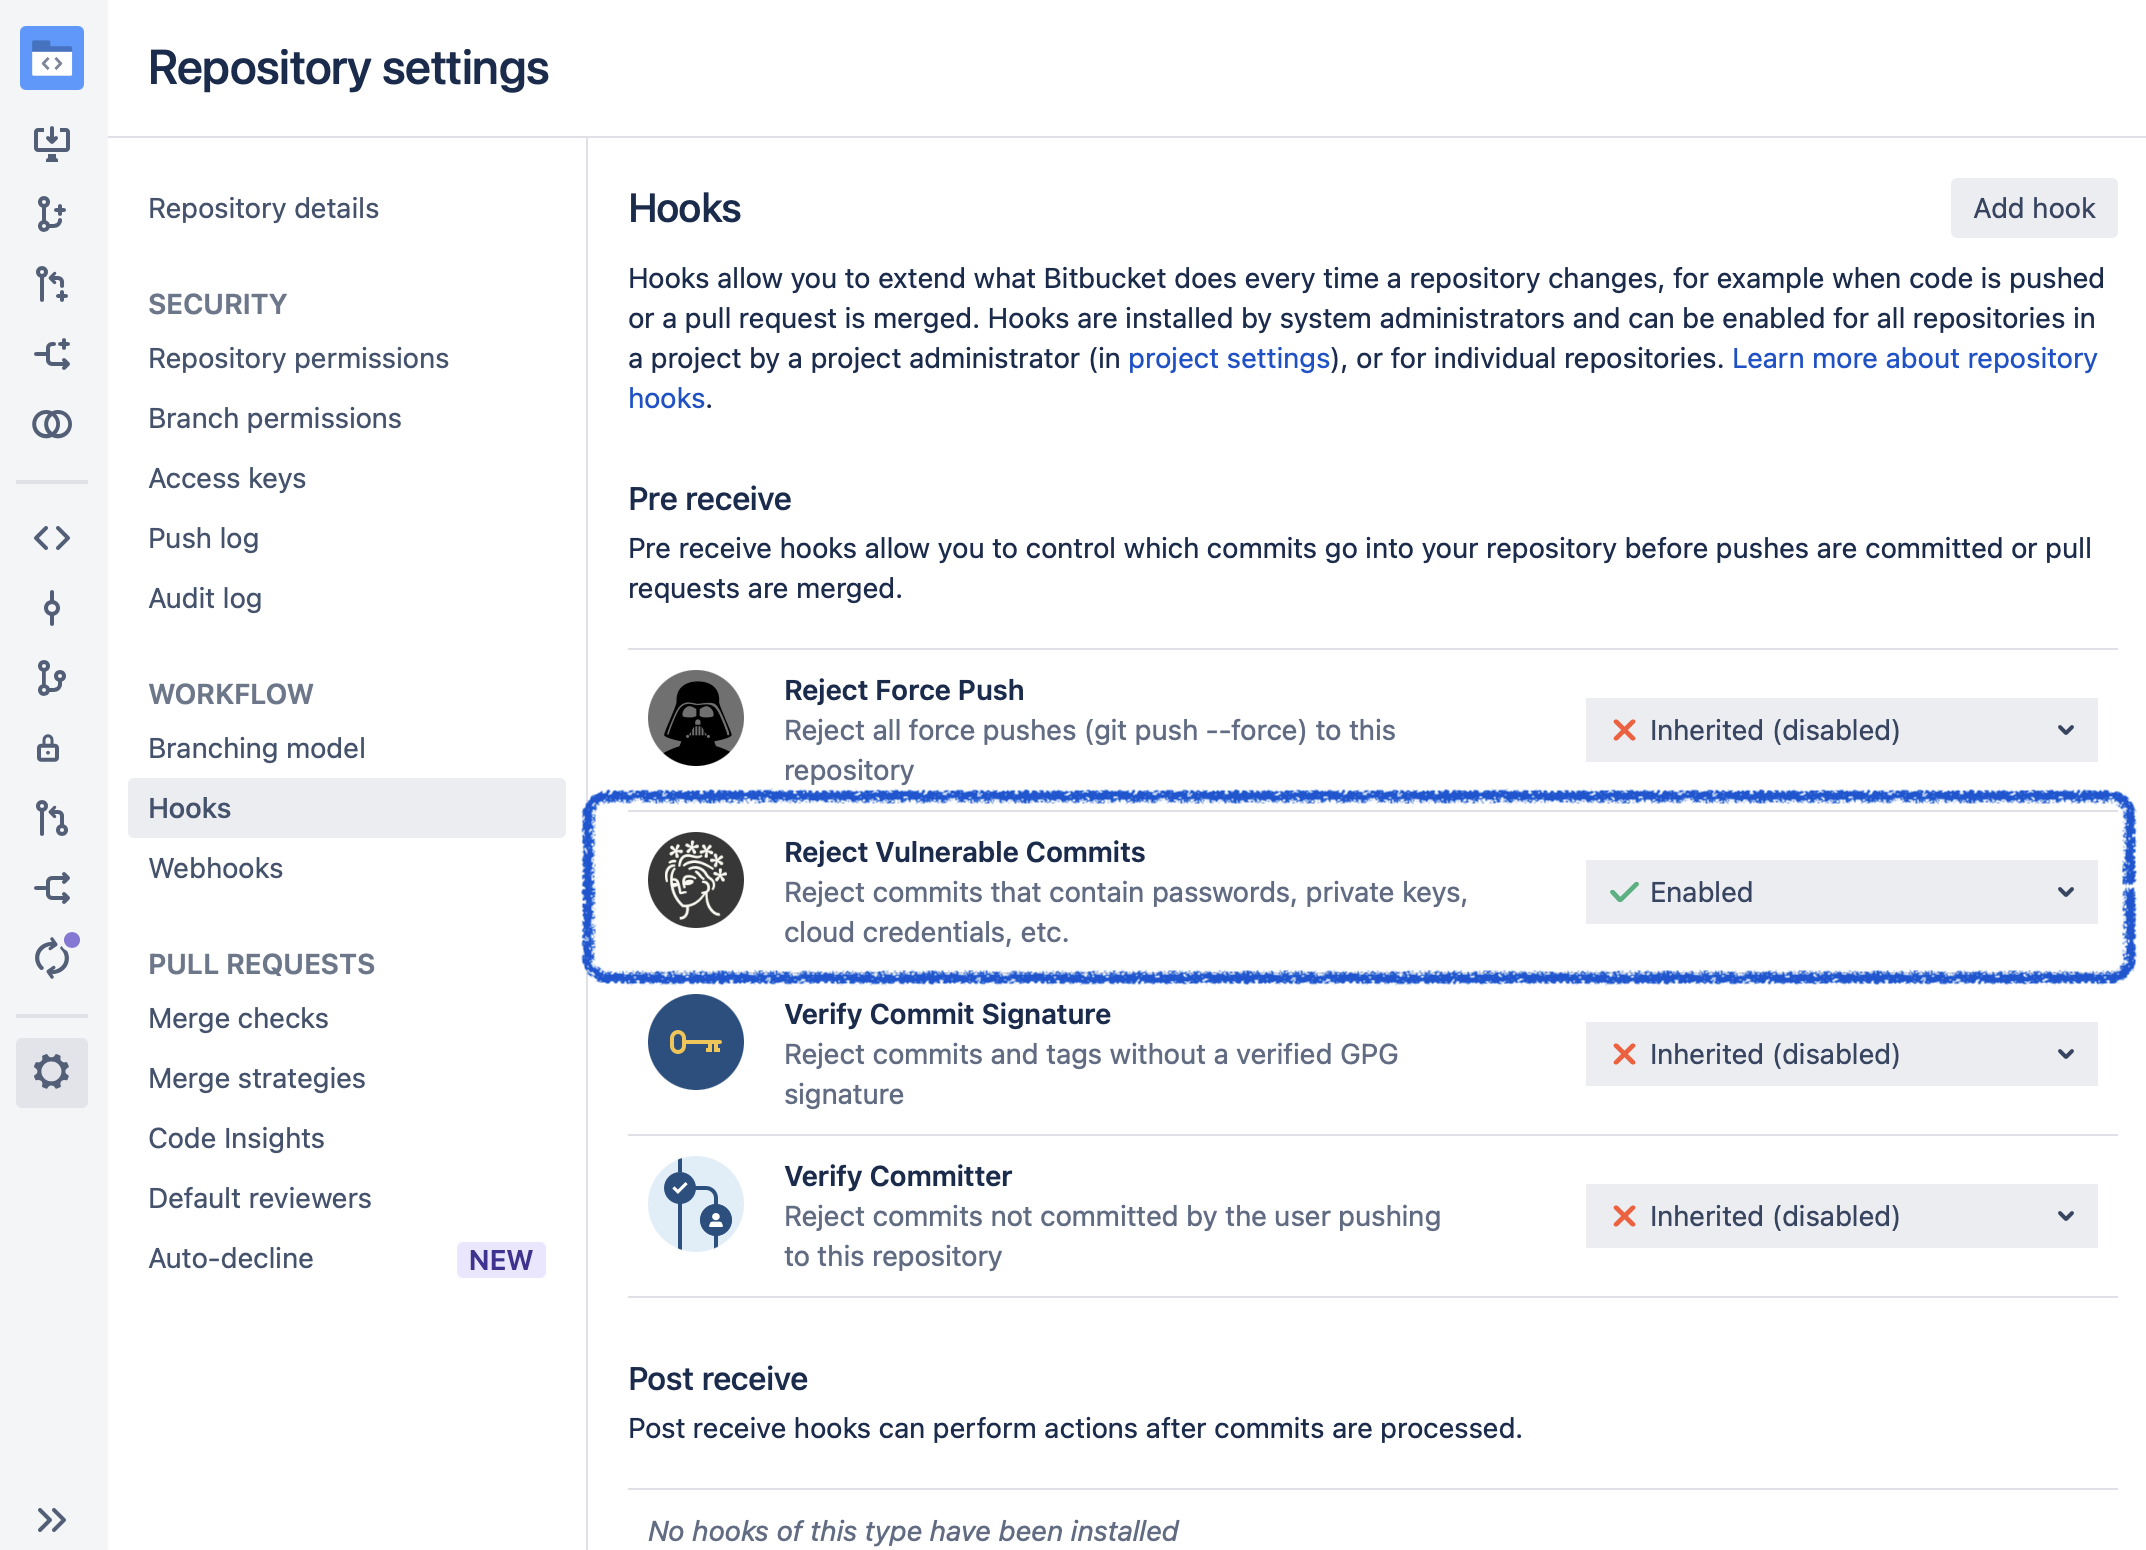Click the Clone icon in sidebar
Image resolution: width=2146 pixels, height=1550 pixels.
point(51,143)
